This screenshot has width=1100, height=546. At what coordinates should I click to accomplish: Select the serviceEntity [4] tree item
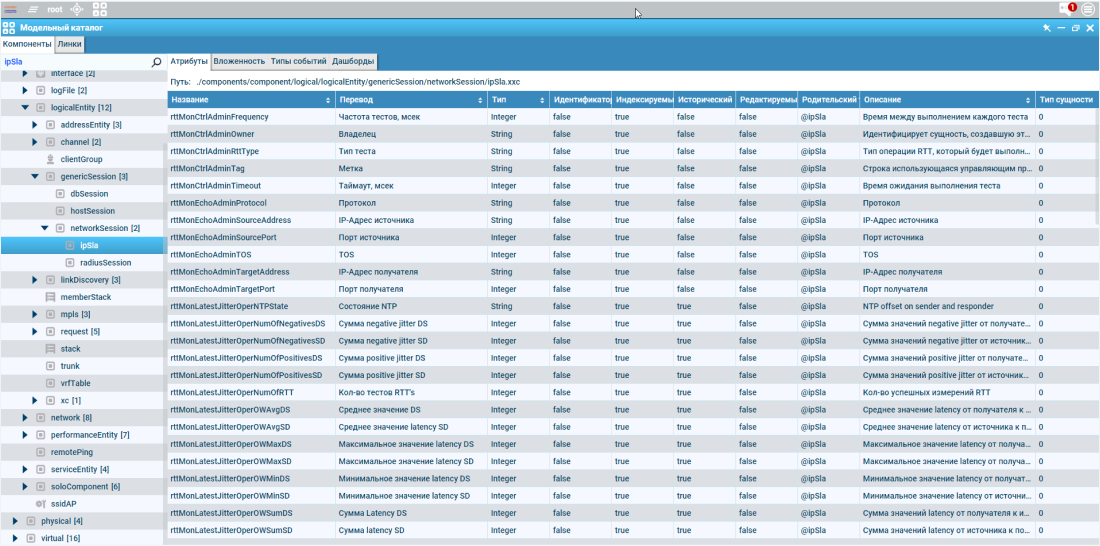click(80, 470)
